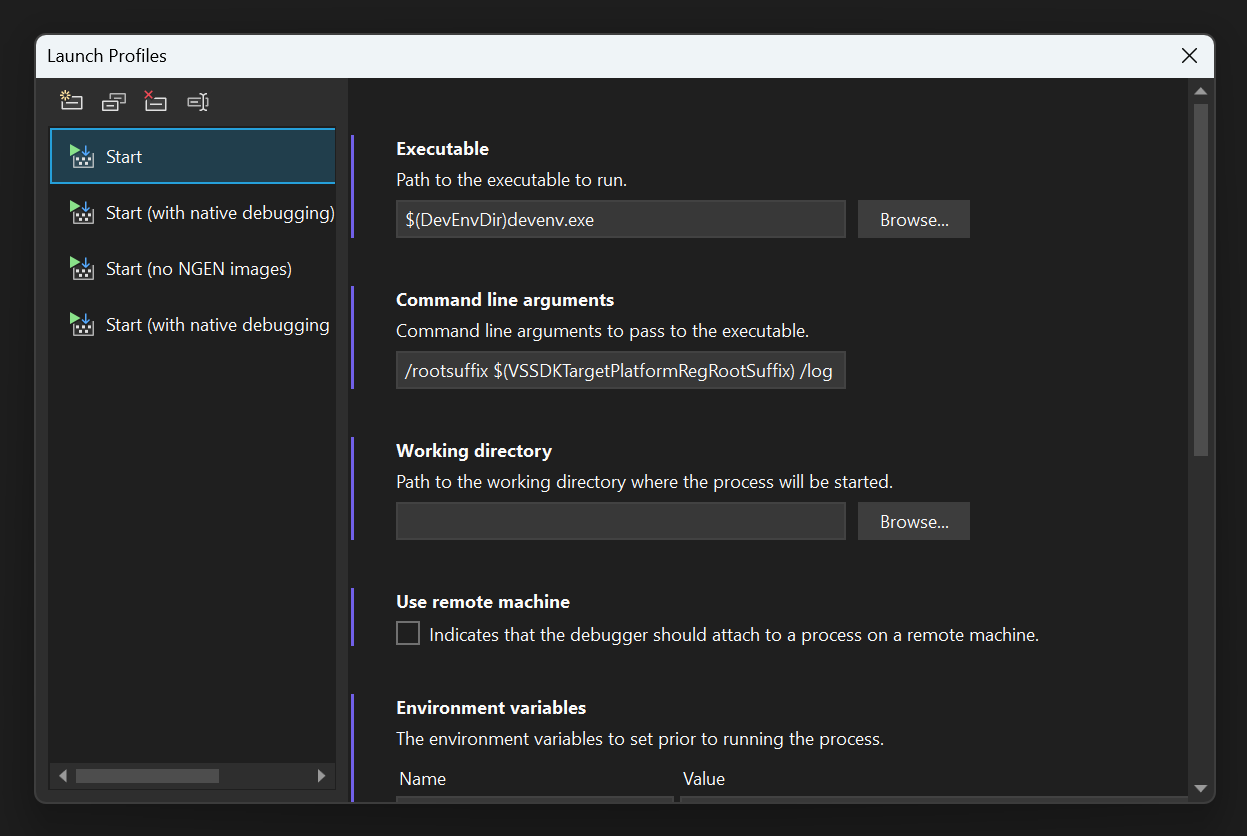
Task: Click the command line arguments field
Action: pyautogui.click(x=620, y=370)
